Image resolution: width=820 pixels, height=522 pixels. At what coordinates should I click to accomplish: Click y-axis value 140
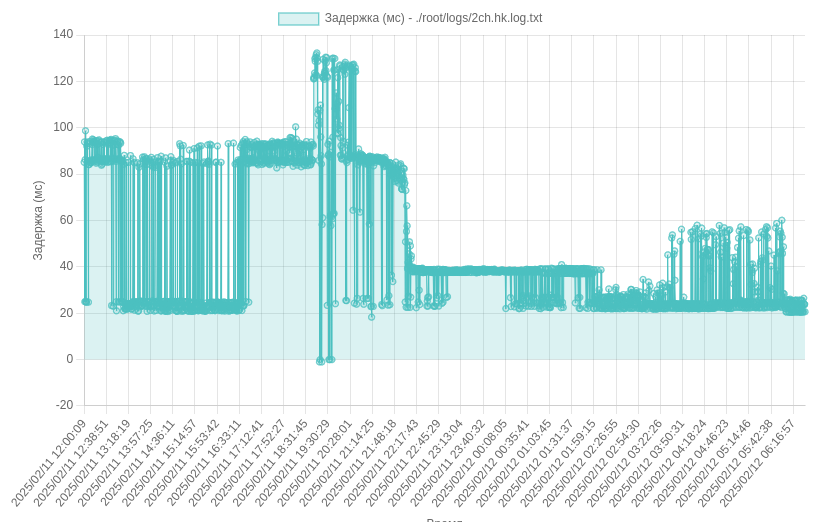click(63, 35)
